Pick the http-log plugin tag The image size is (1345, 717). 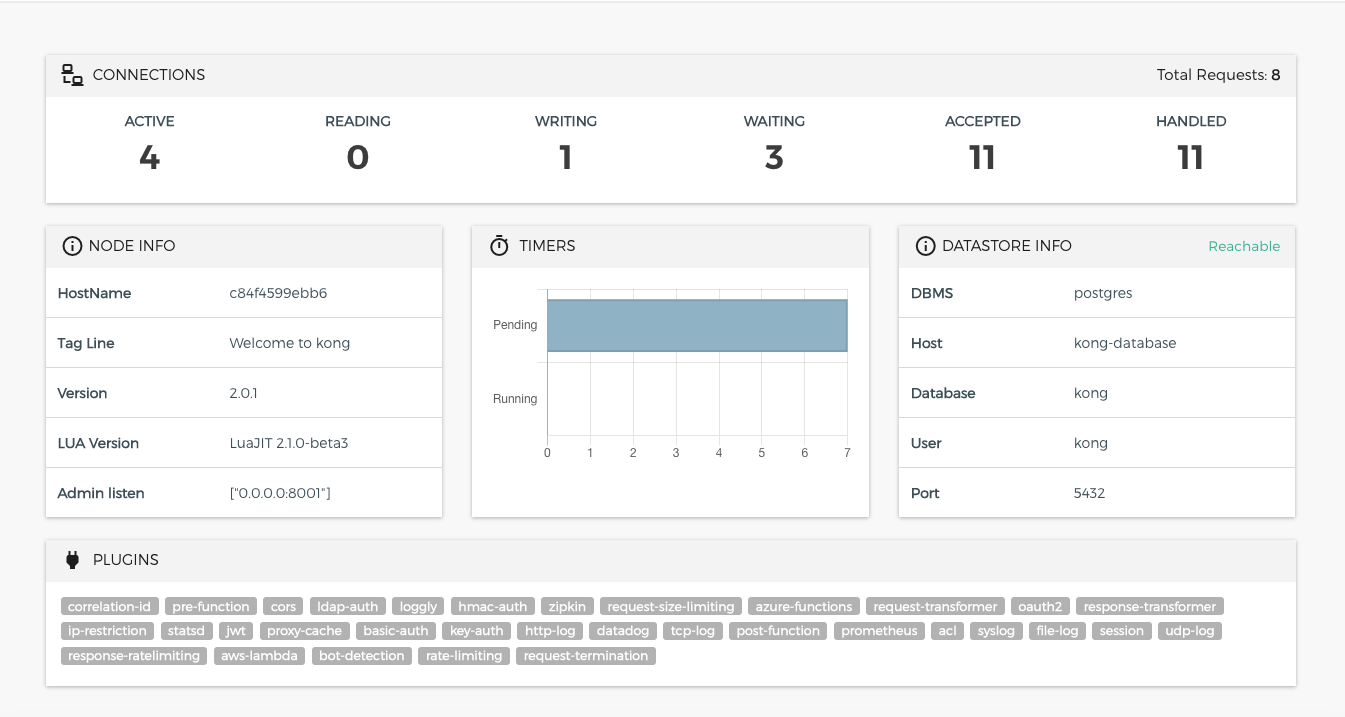coord(550,631)
